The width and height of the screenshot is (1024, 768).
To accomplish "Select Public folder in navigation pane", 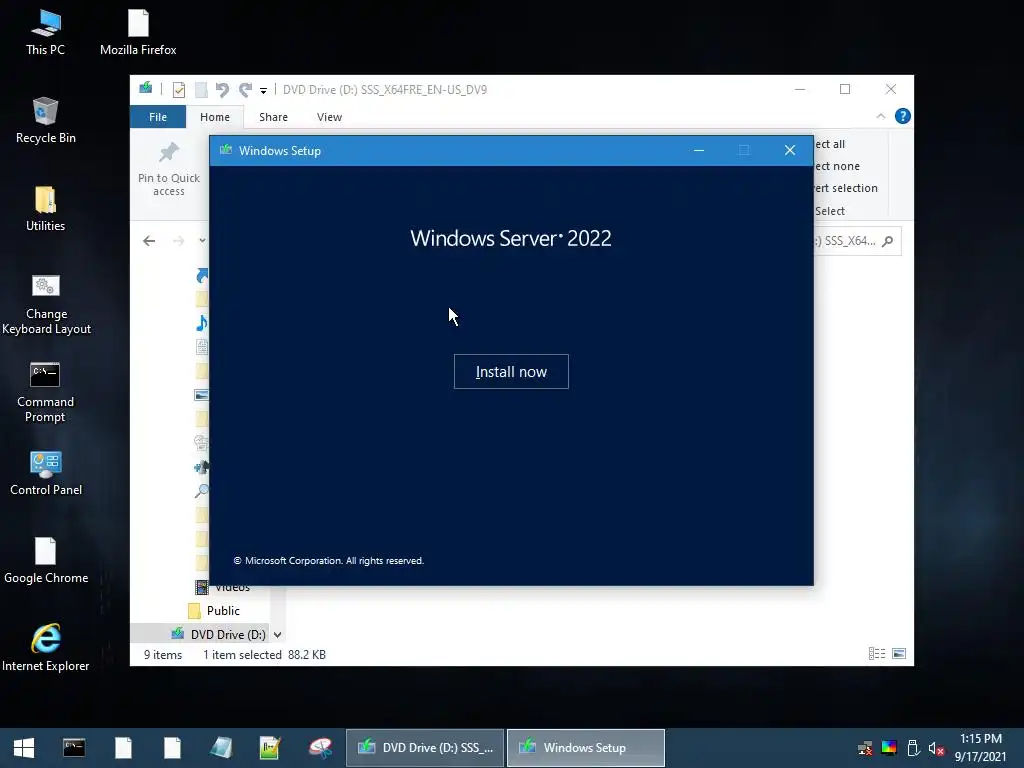I will [214, 611].
